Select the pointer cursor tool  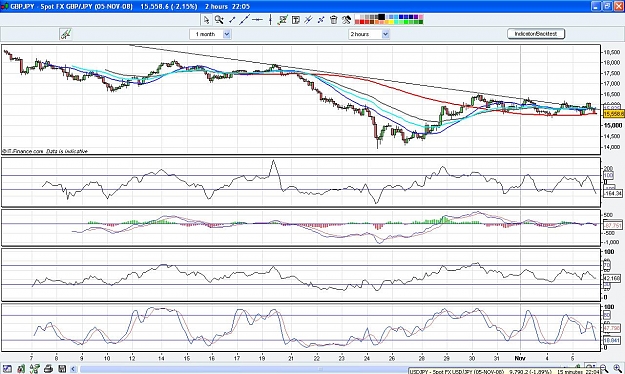point(206,20)
